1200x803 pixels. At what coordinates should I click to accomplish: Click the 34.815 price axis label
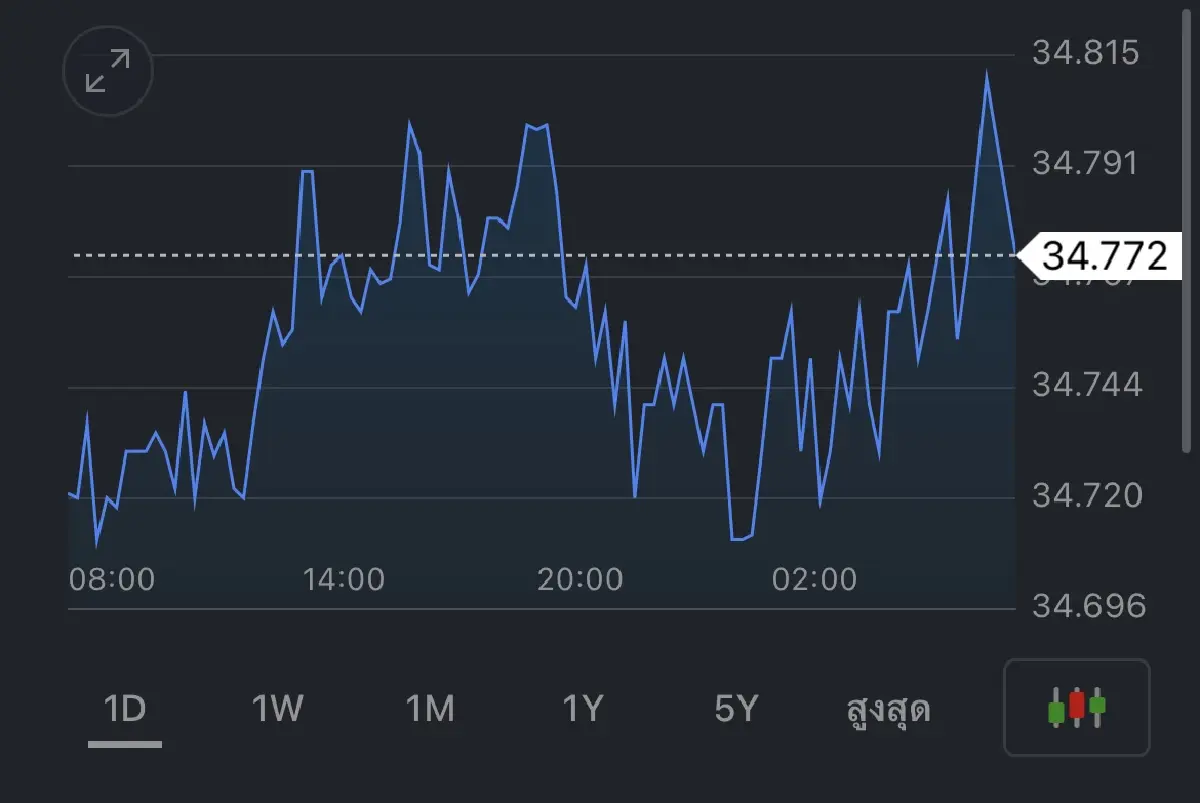(x=1086, y=52)
